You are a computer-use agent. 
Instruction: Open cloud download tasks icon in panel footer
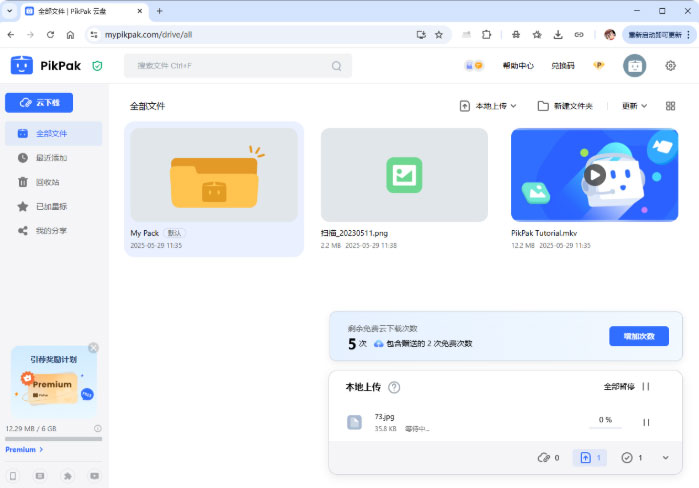click(x=548, y=457)
